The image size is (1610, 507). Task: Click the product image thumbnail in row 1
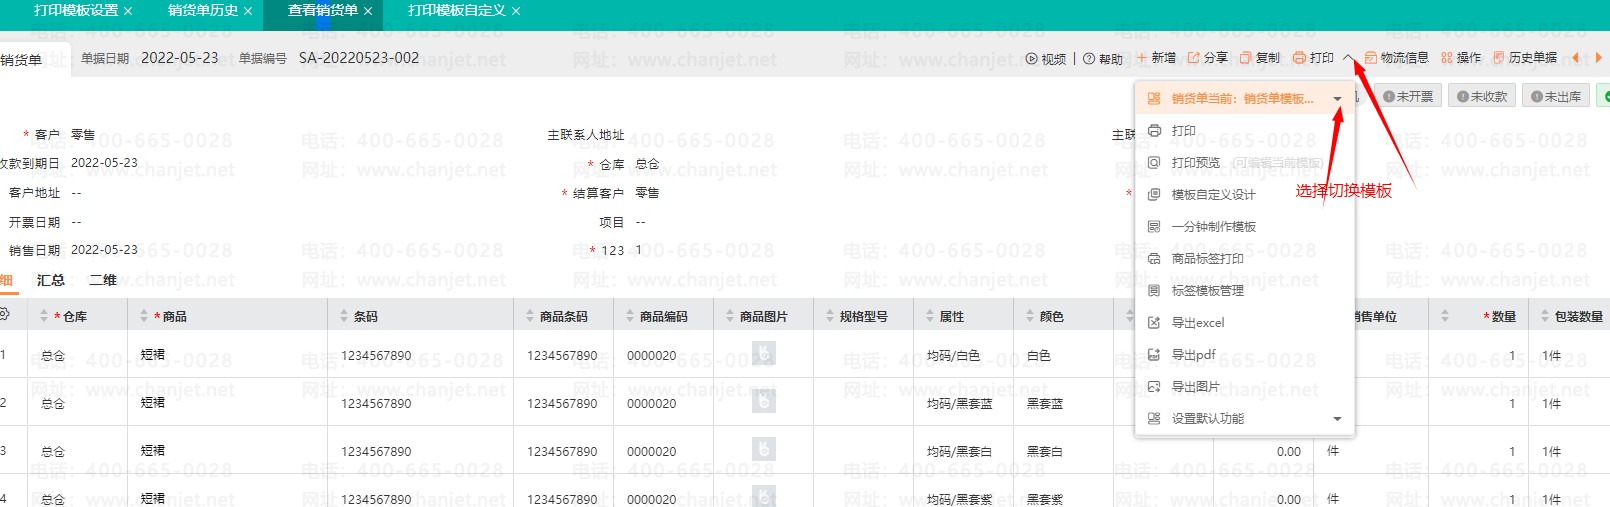763,353
